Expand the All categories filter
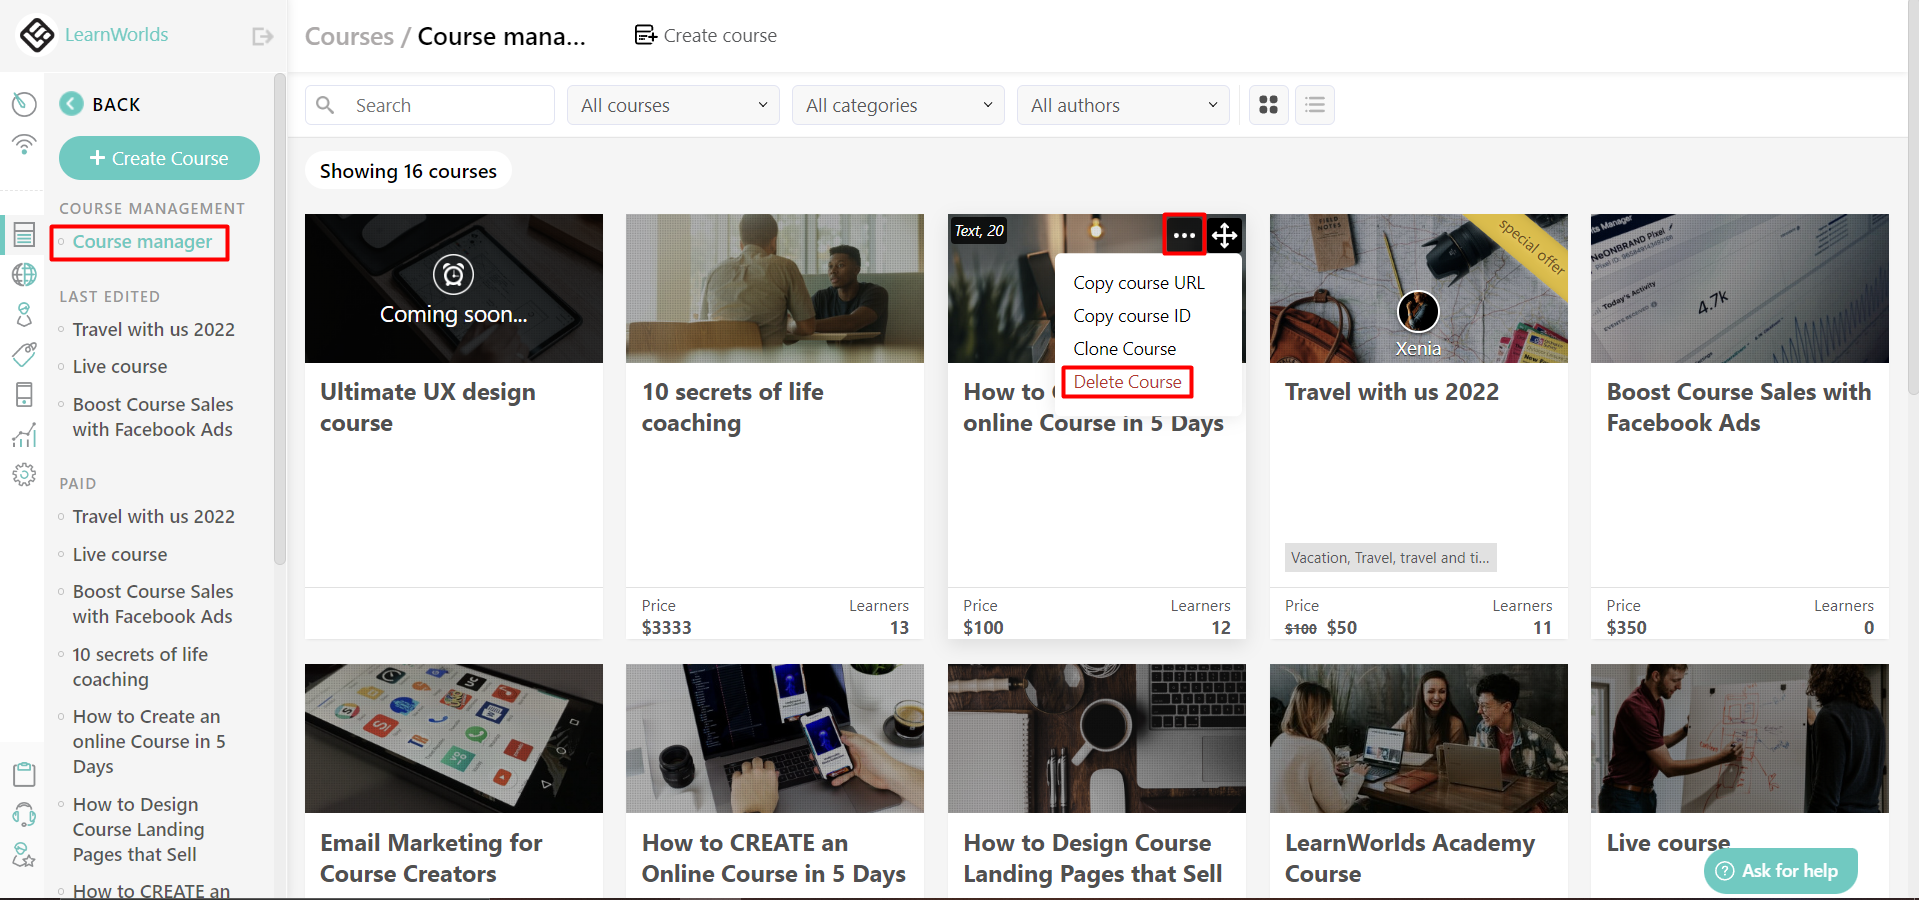 point(897,104)
